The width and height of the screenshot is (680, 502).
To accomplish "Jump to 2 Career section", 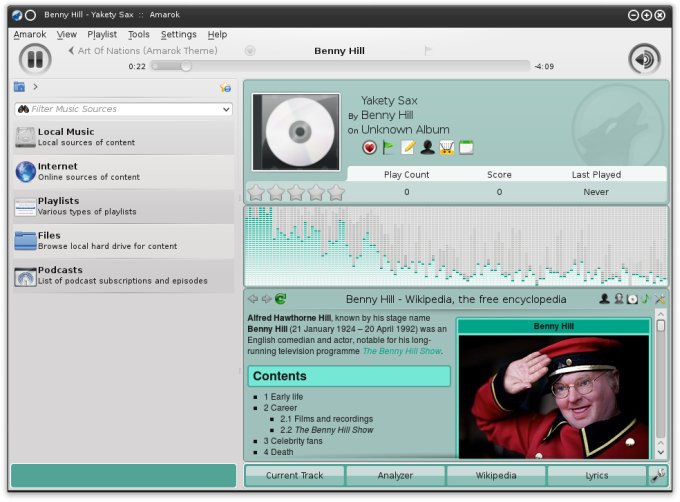I will coord(280,408).
